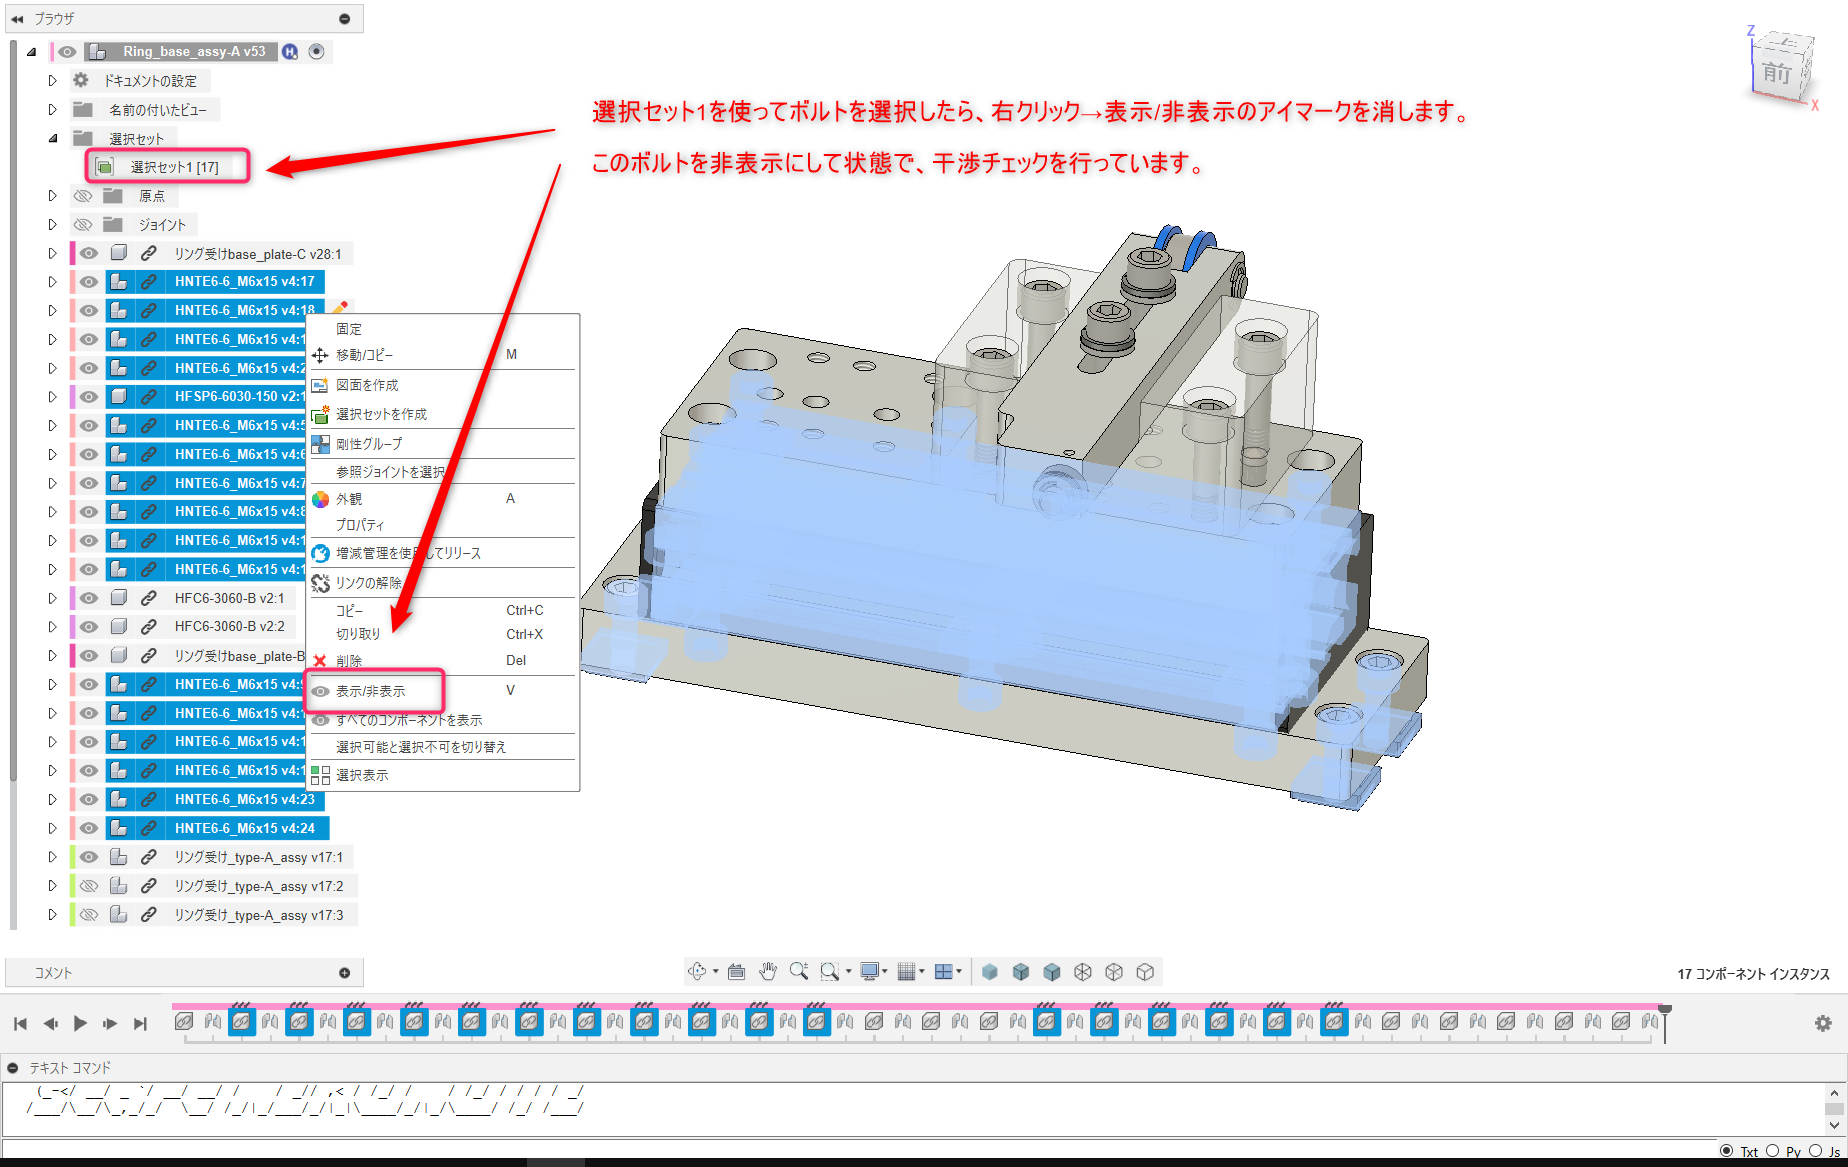
Task: Show リング受け_type-A_assy v17:2 component
Action: pyautogui.click(x=89, y=886)
